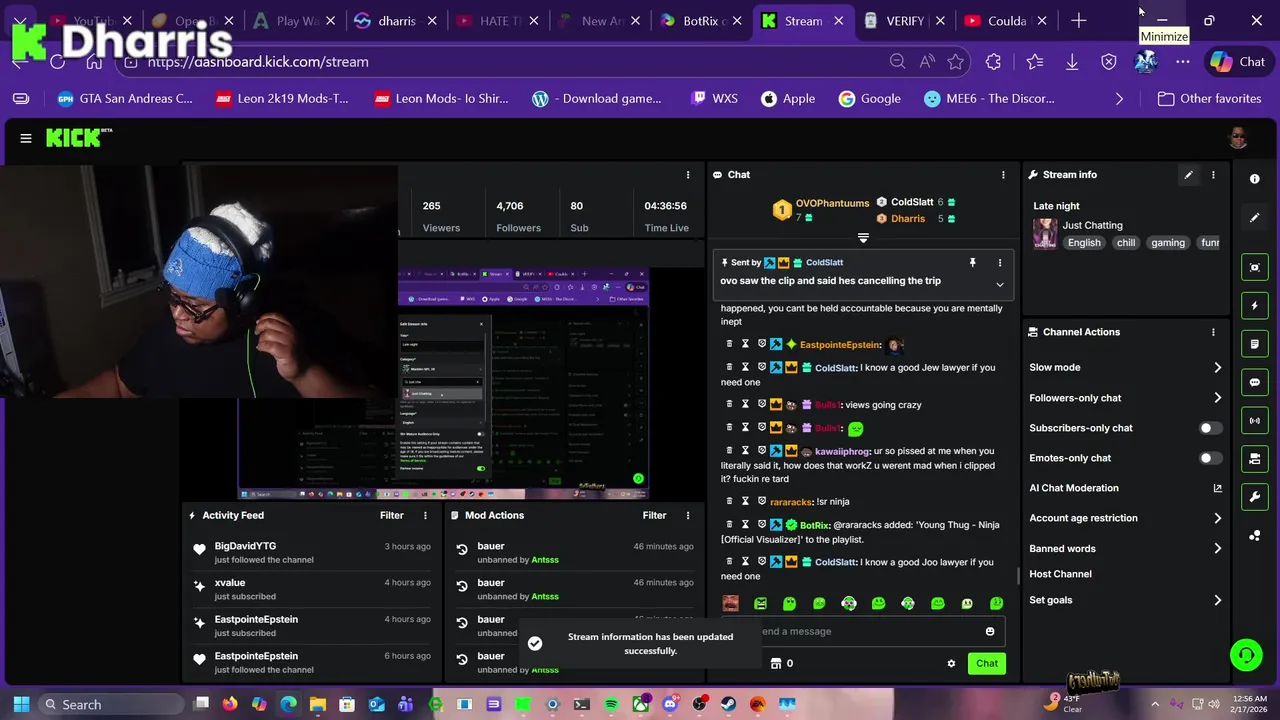Image resolution: width=1280 pixels, height=720 pixels.
Task: Expand the pinned message chevron
Action: tap(999, 285)
